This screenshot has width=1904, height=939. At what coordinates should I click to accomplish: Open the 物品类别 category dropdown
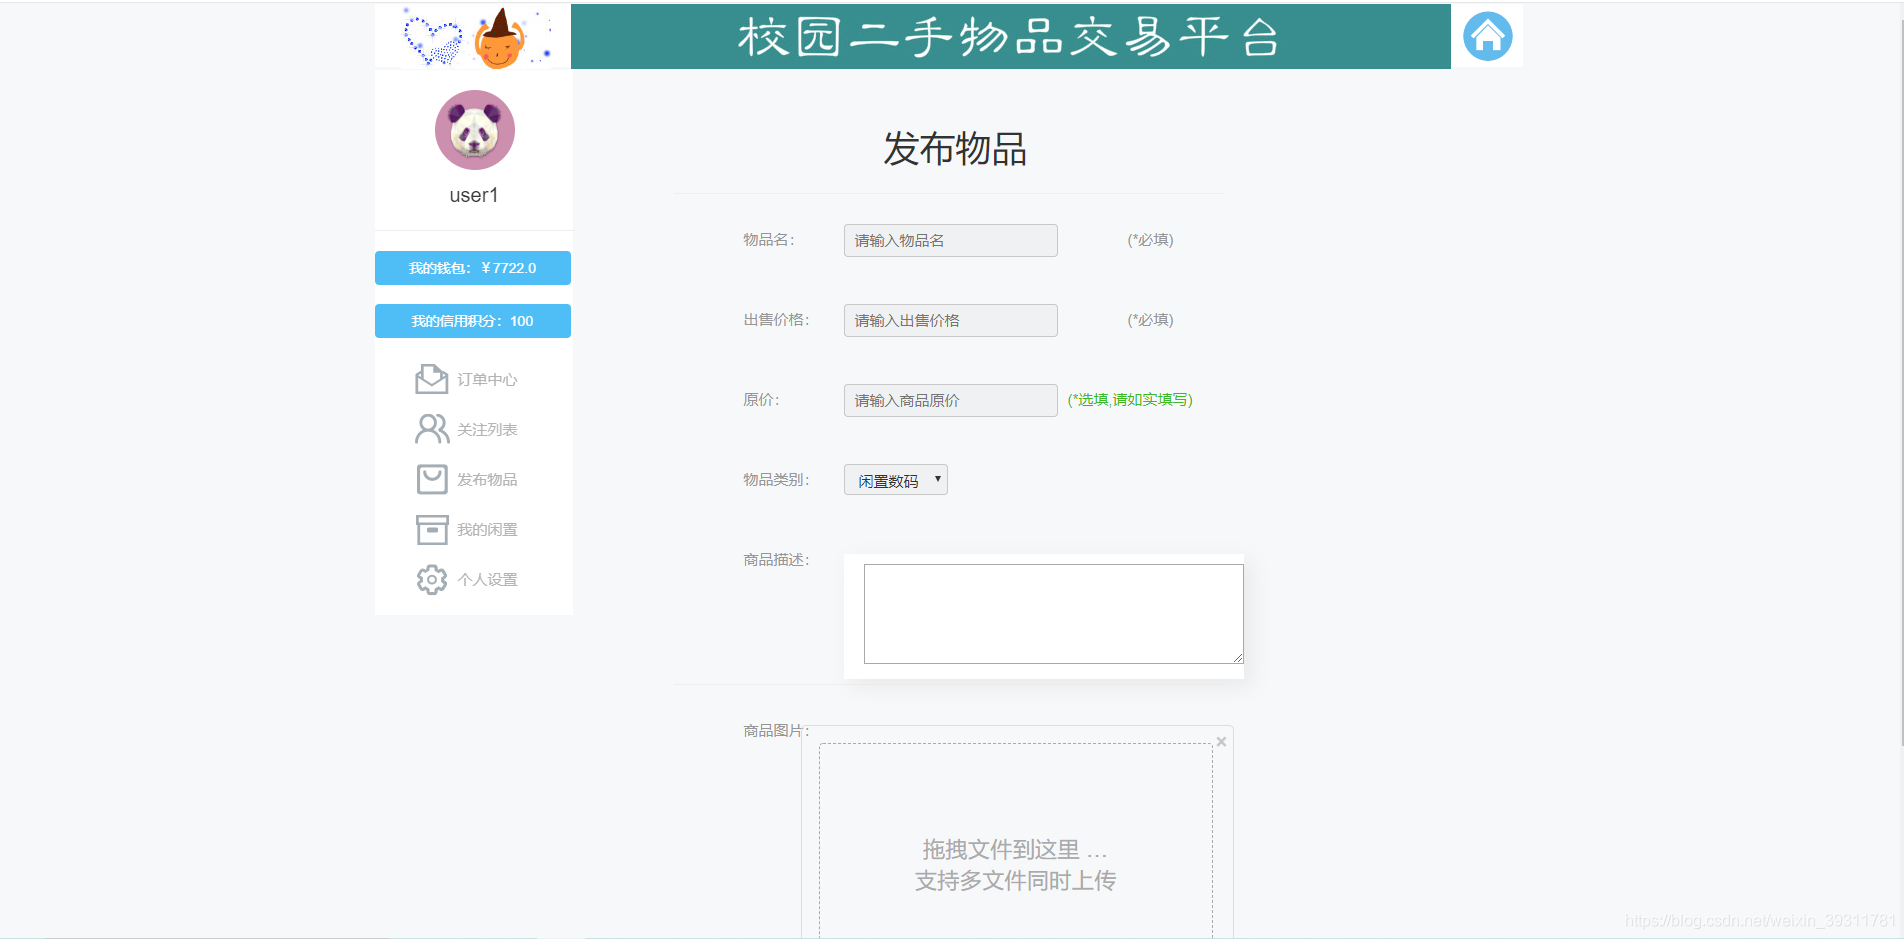(895, 479)
